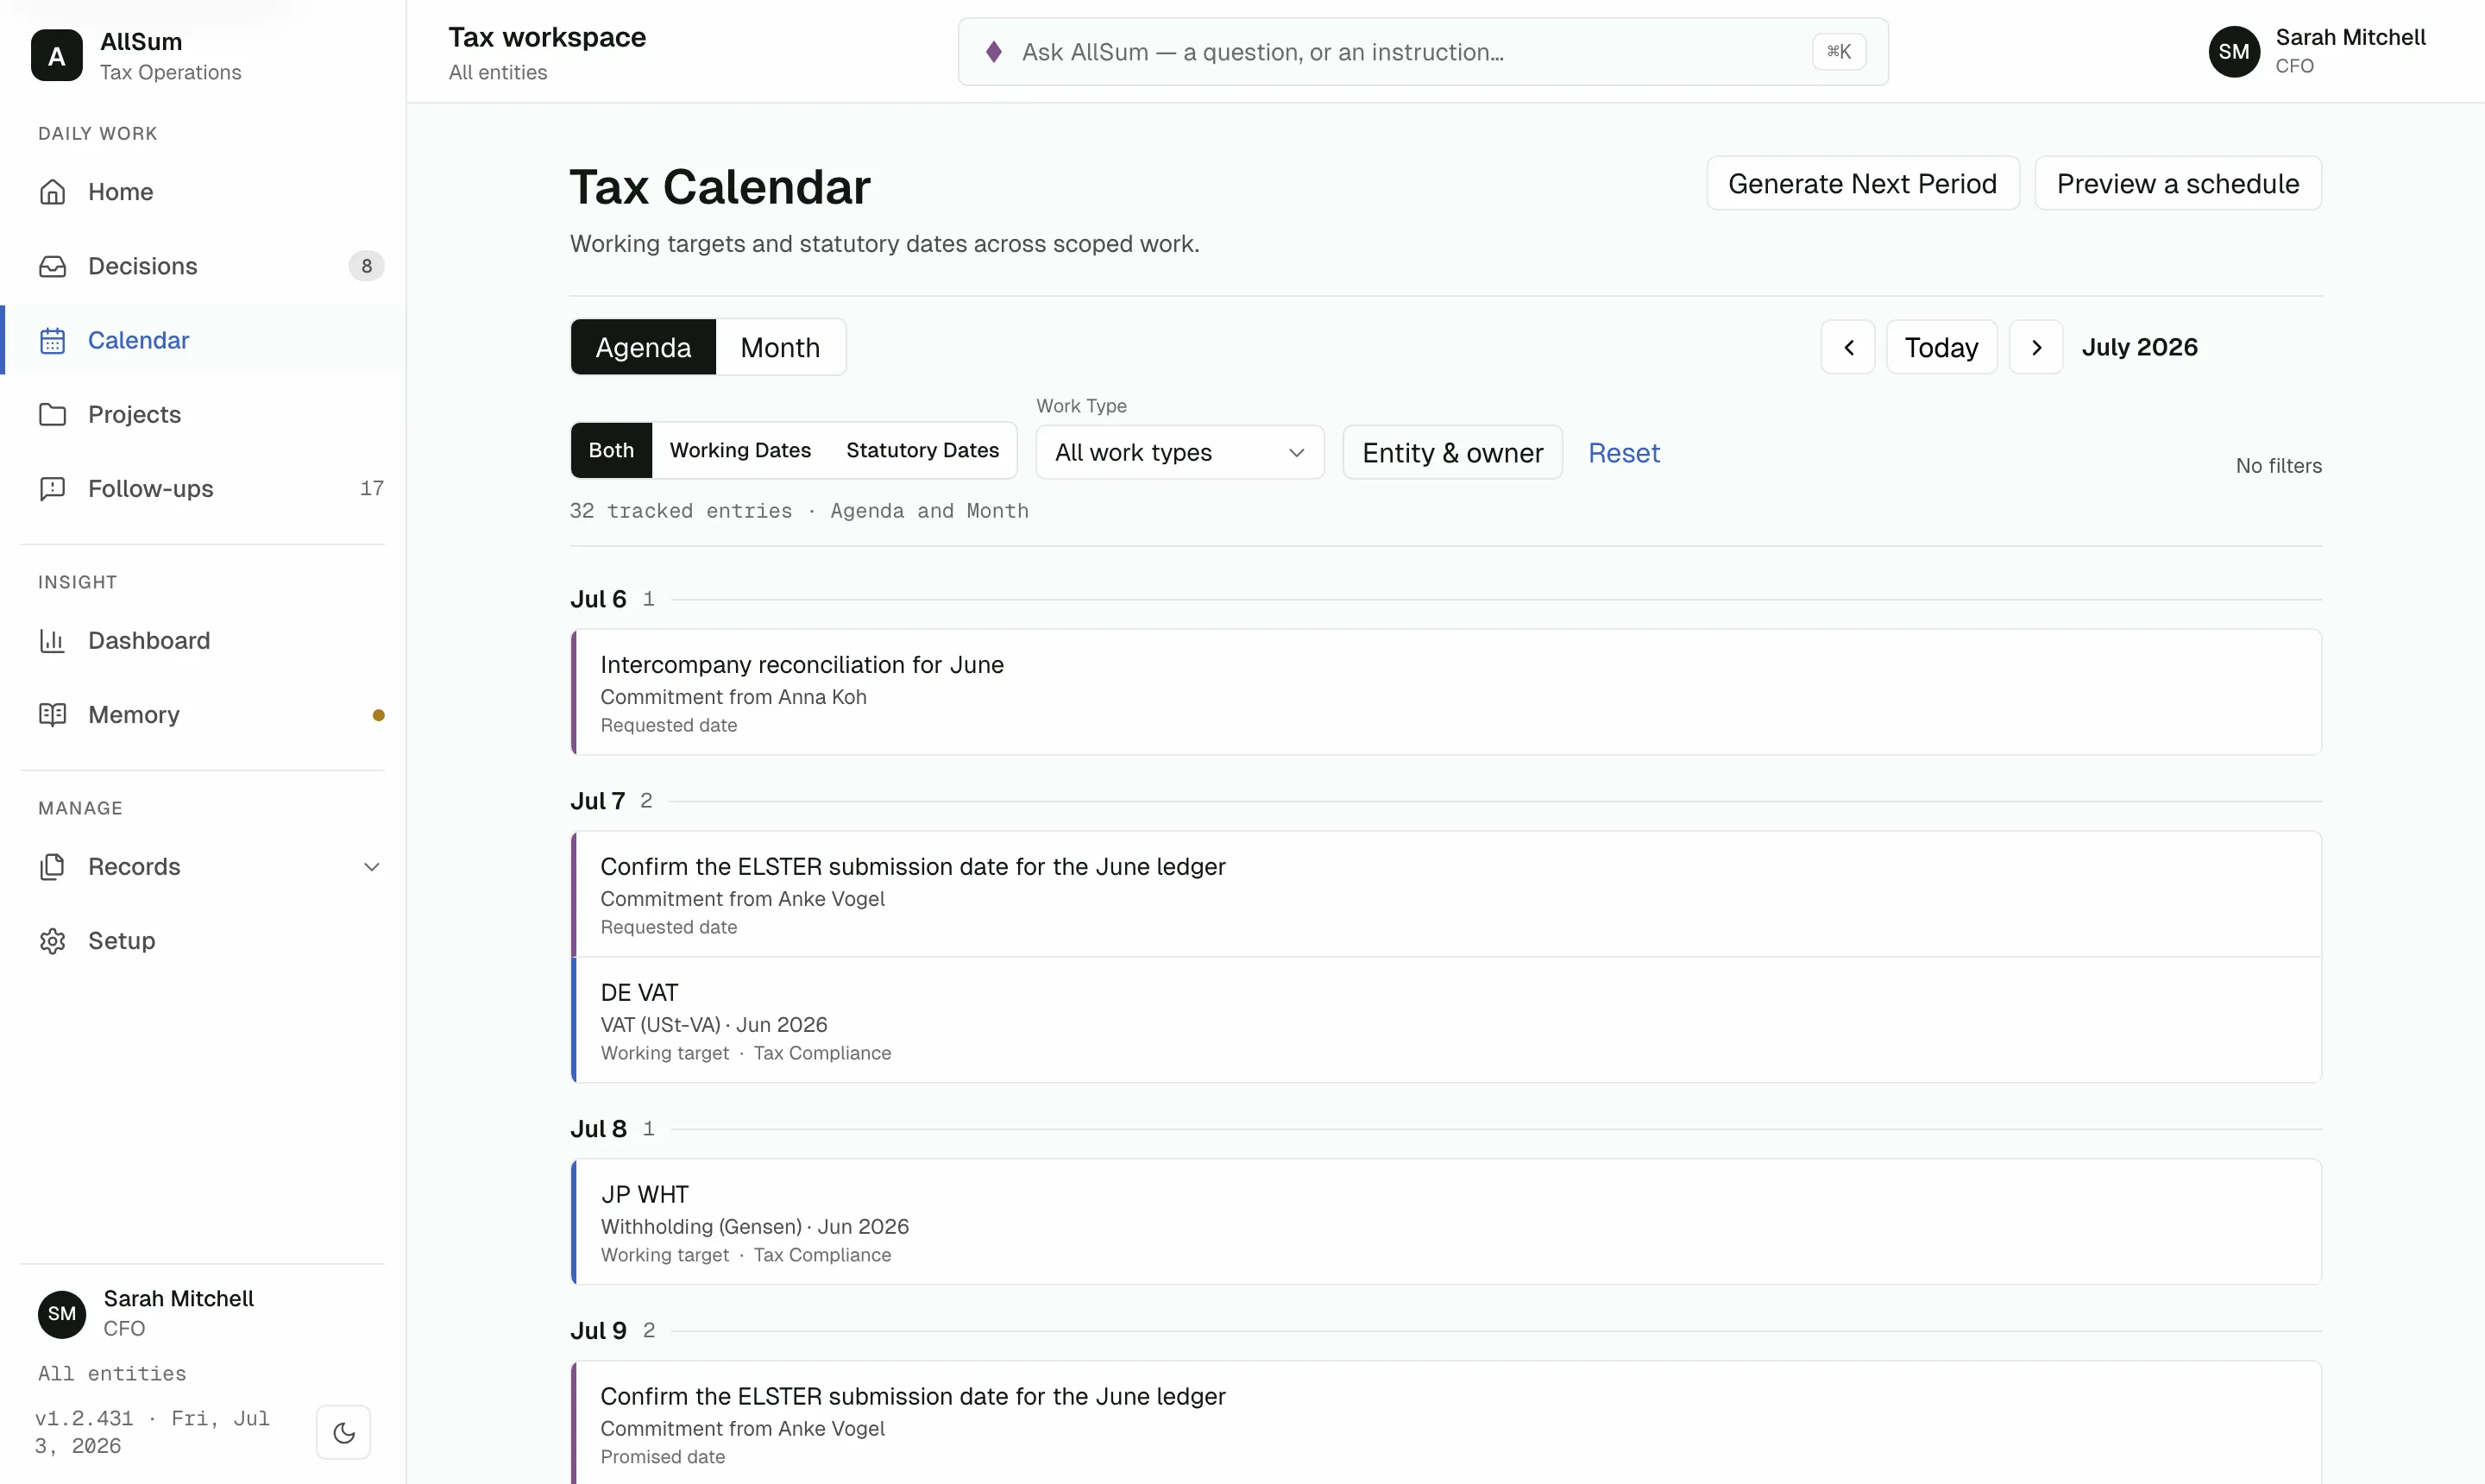2485x1484 pixels.
Task: Click the ⌘K shortcut badge
Action: [x=1839, y=52]
